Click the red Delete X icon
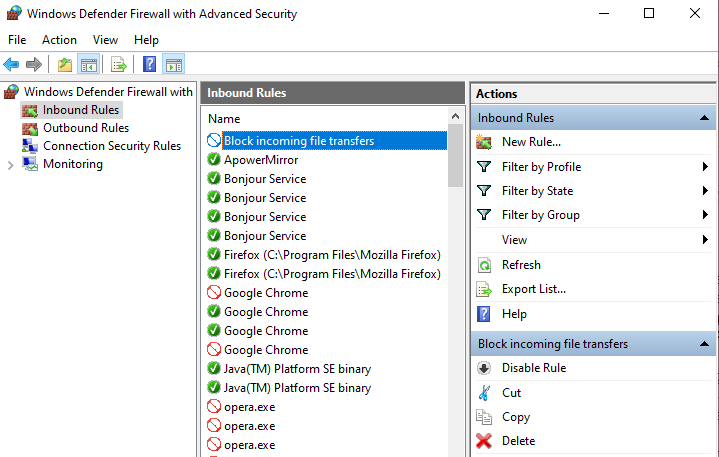The height and width of the screenshot is (457, 719). point(484,441)
